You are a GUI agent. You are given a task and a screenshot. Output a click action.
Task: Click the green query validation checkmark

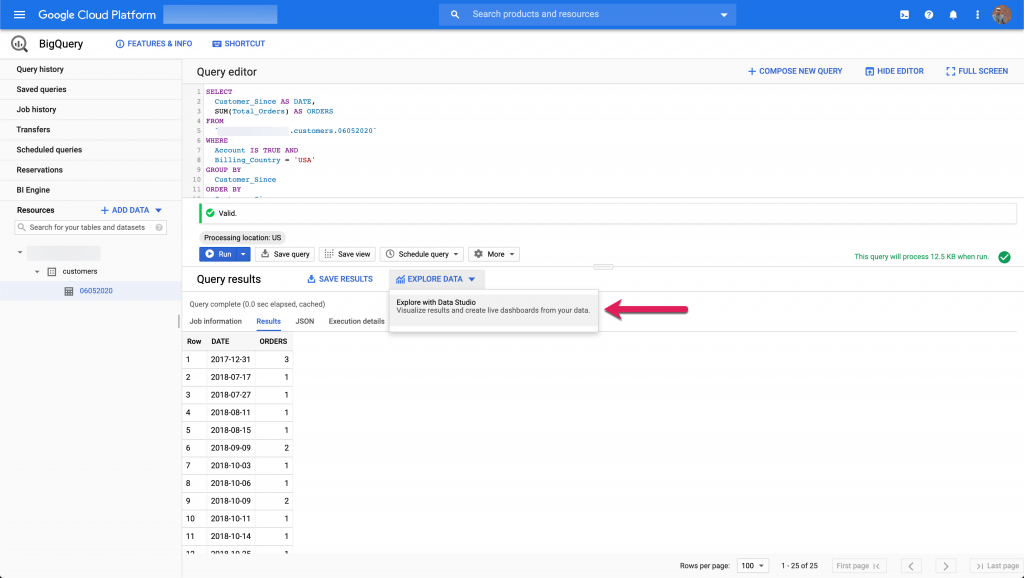point(1004,257)
